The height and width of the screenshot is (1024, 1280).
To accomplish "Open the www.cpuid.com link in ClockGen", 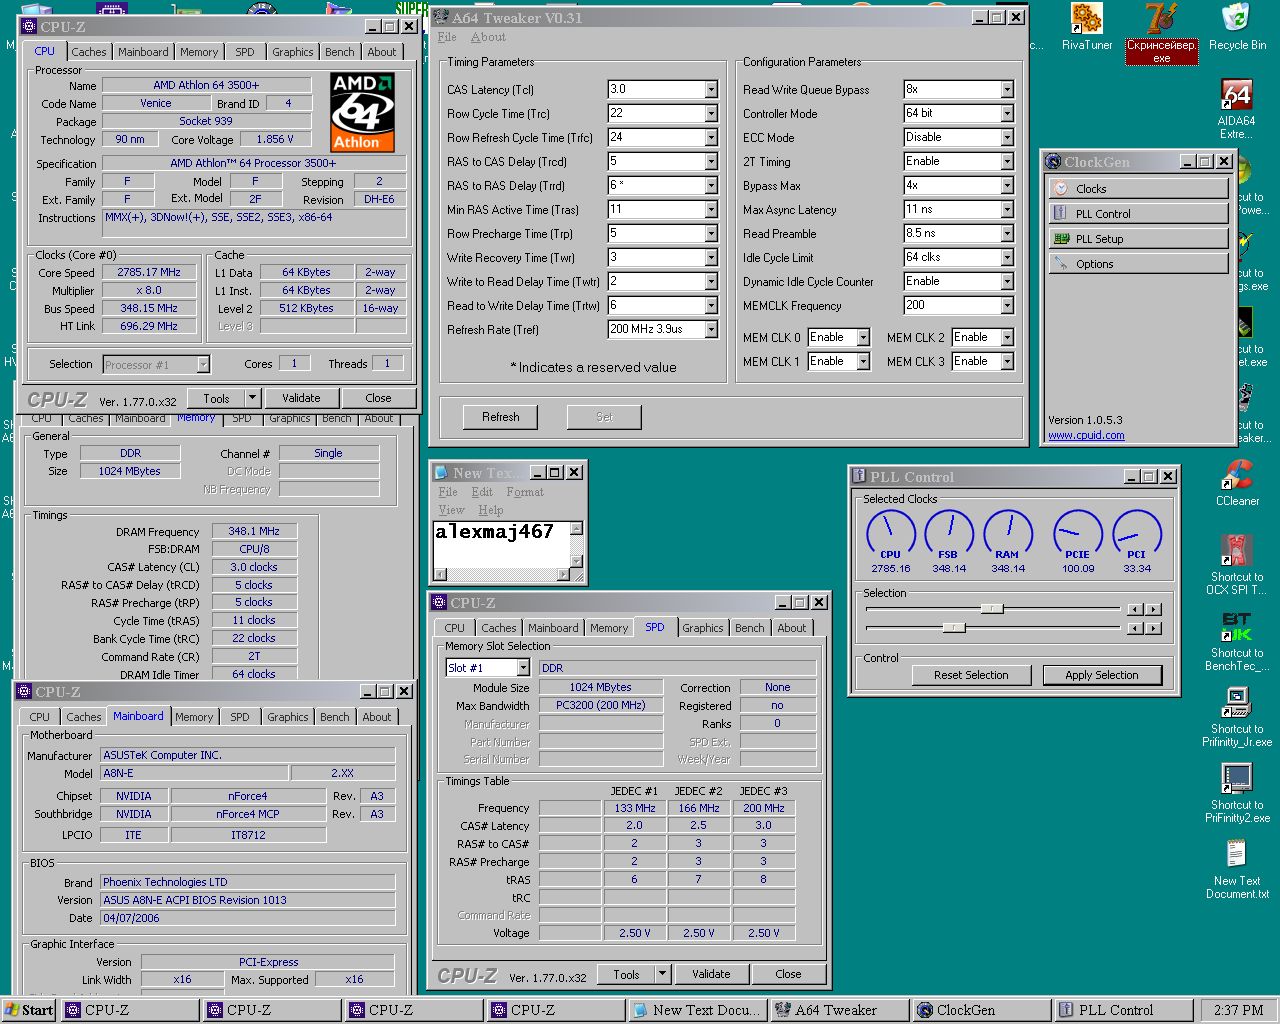I will 1086,435.
